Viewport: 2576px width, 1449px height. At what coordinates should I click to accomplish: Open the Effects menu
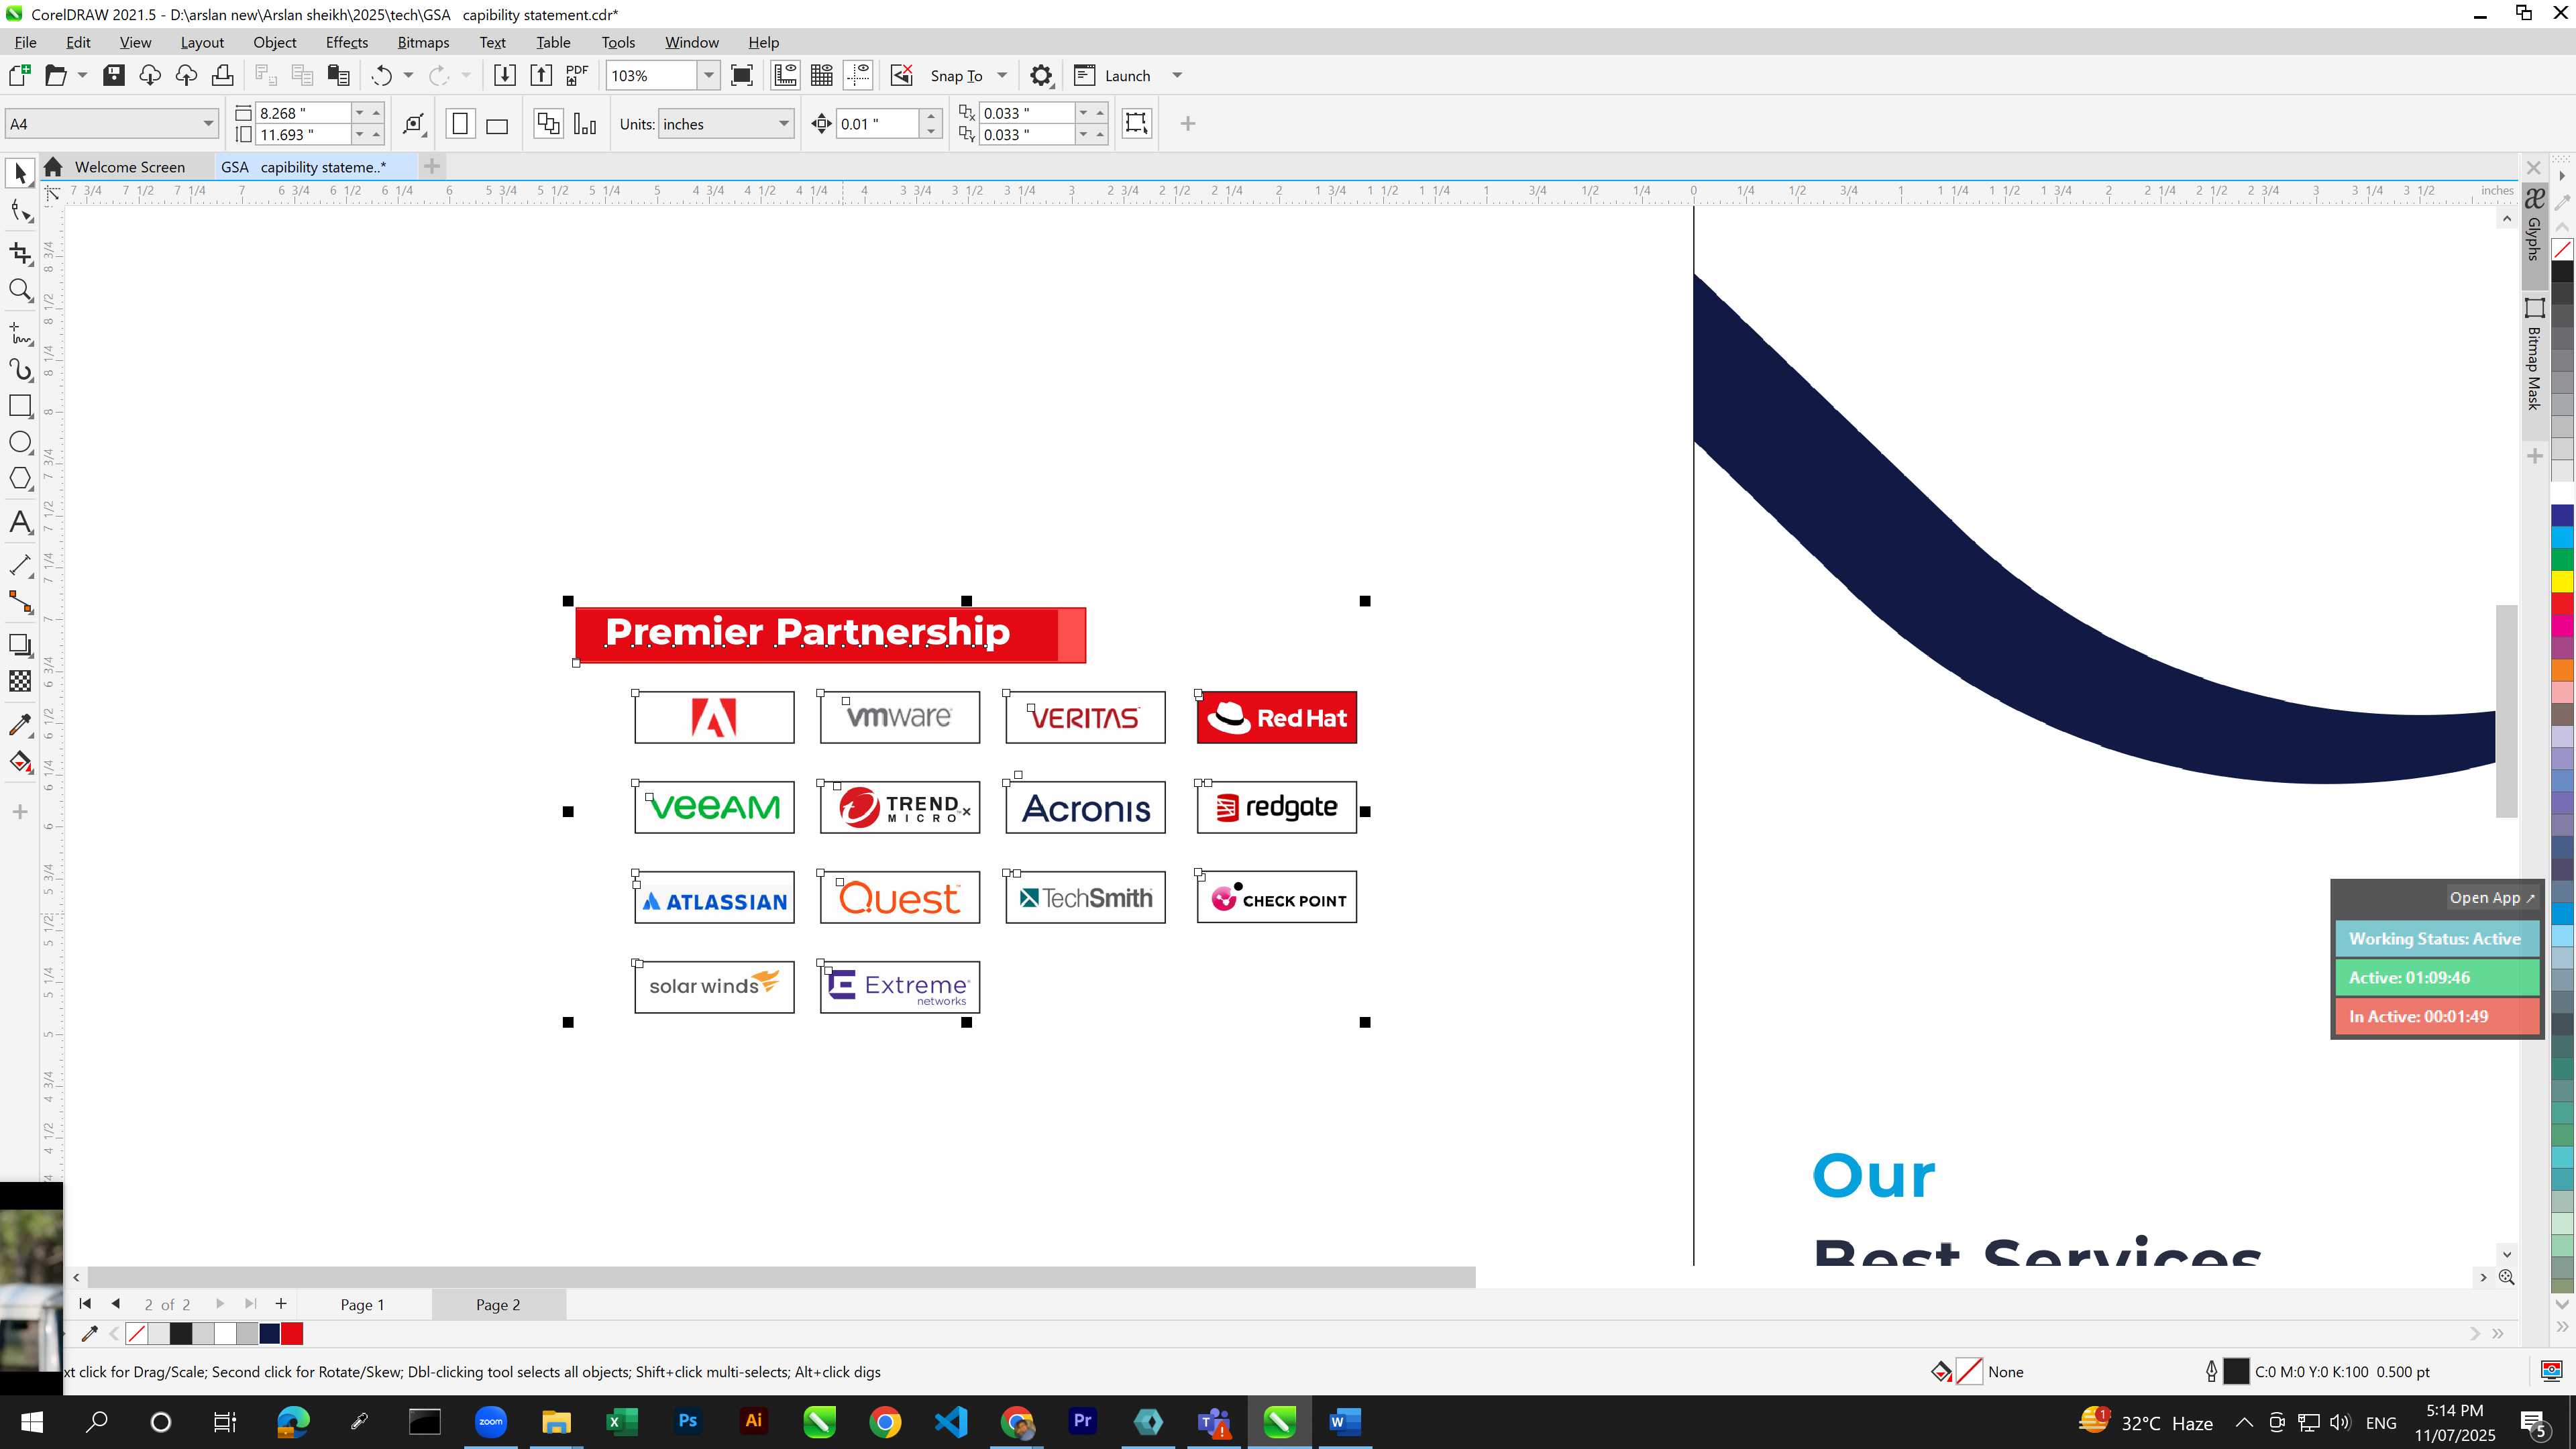(346, 42)
